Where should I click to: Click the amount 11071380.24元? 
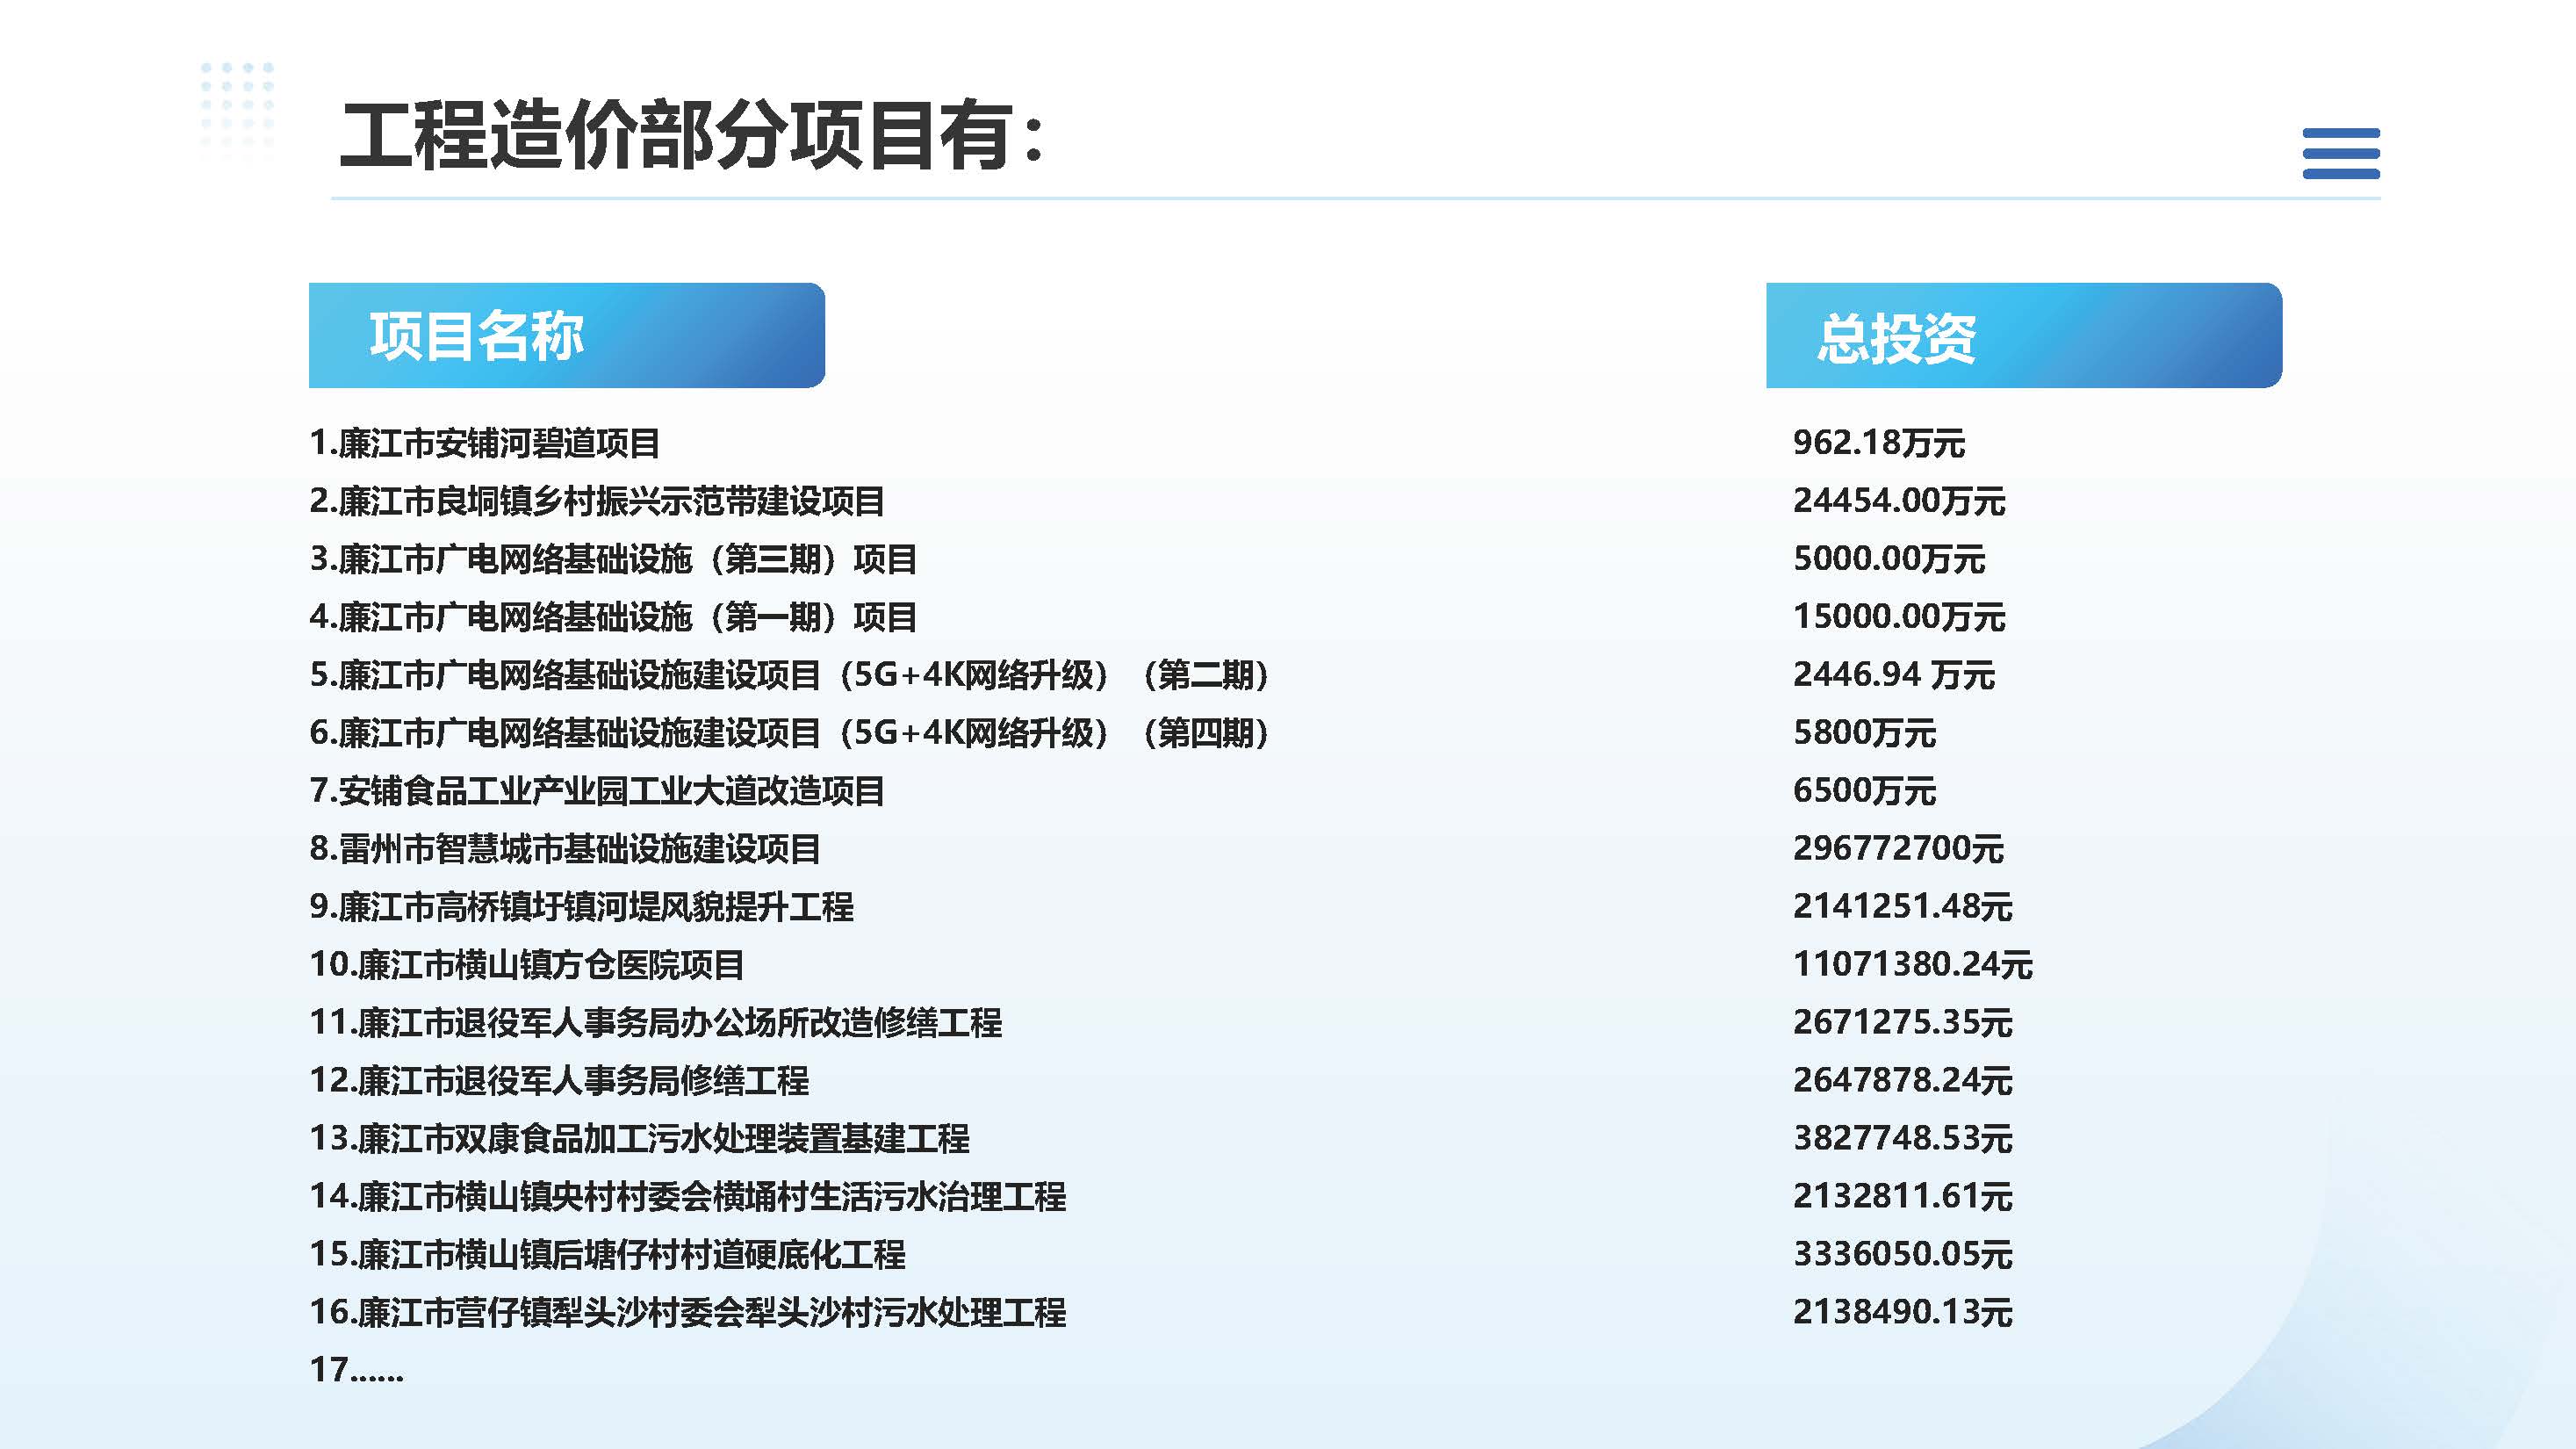coord(1912,965)
